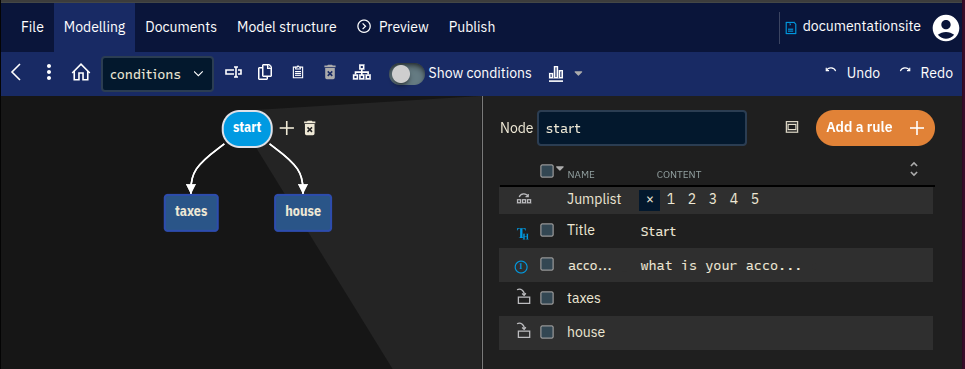The width and height of the screenshot is (965, 369).
Task: Click the house row name
Action: (586, 332)
